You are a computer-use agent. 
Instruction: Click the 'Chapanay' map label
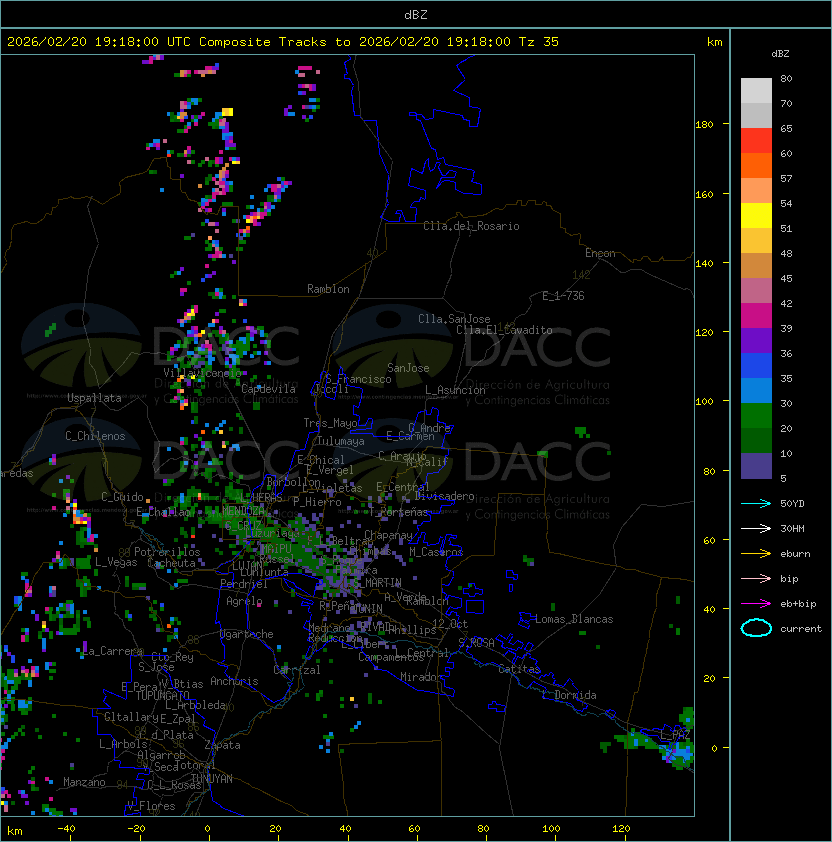tap(388, 535)
